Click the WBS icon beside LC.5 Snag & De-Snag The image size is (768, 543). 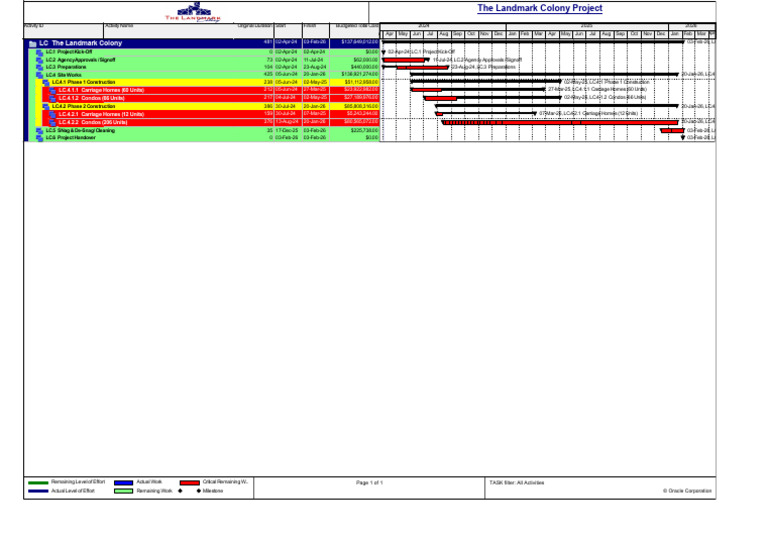click(40, 131)
